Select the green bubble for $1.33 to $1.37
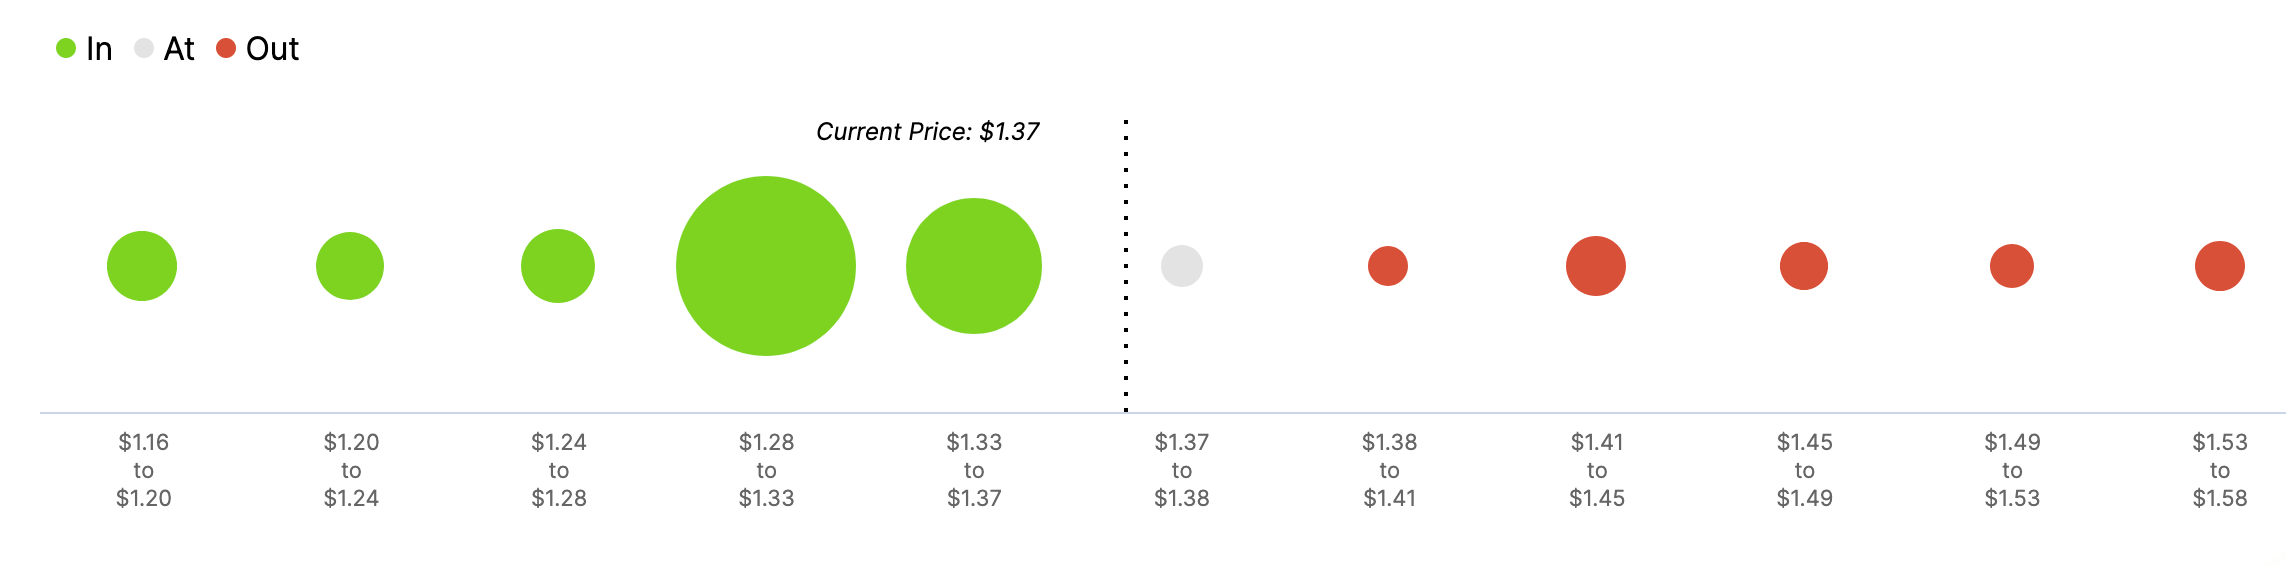 click(974, 266)
